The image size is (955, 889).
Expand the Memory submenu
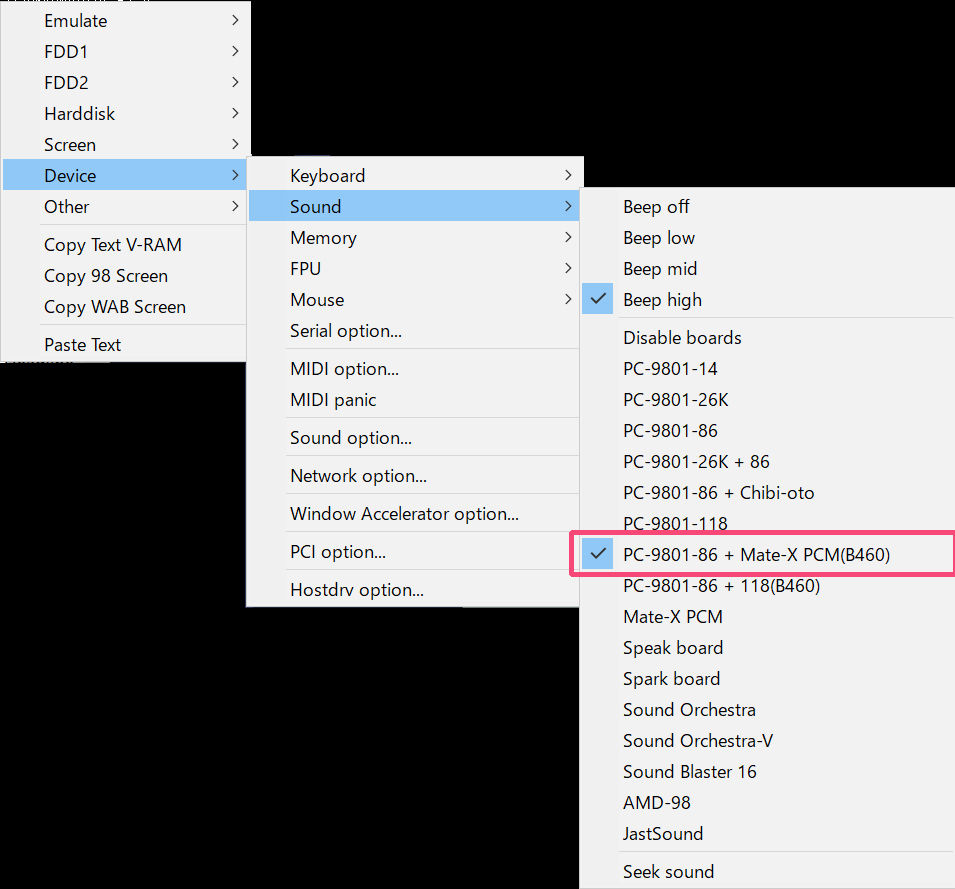click(414, 237)
